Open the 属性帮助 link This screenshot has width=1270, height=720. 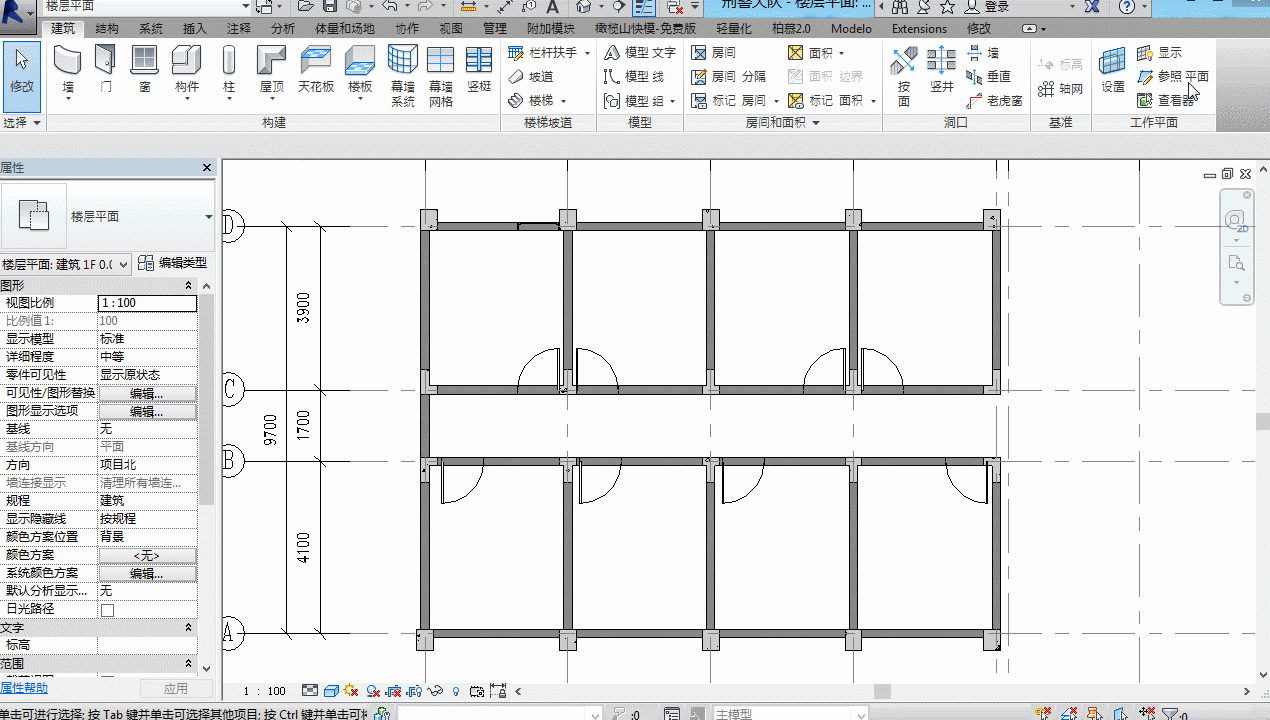24,688
